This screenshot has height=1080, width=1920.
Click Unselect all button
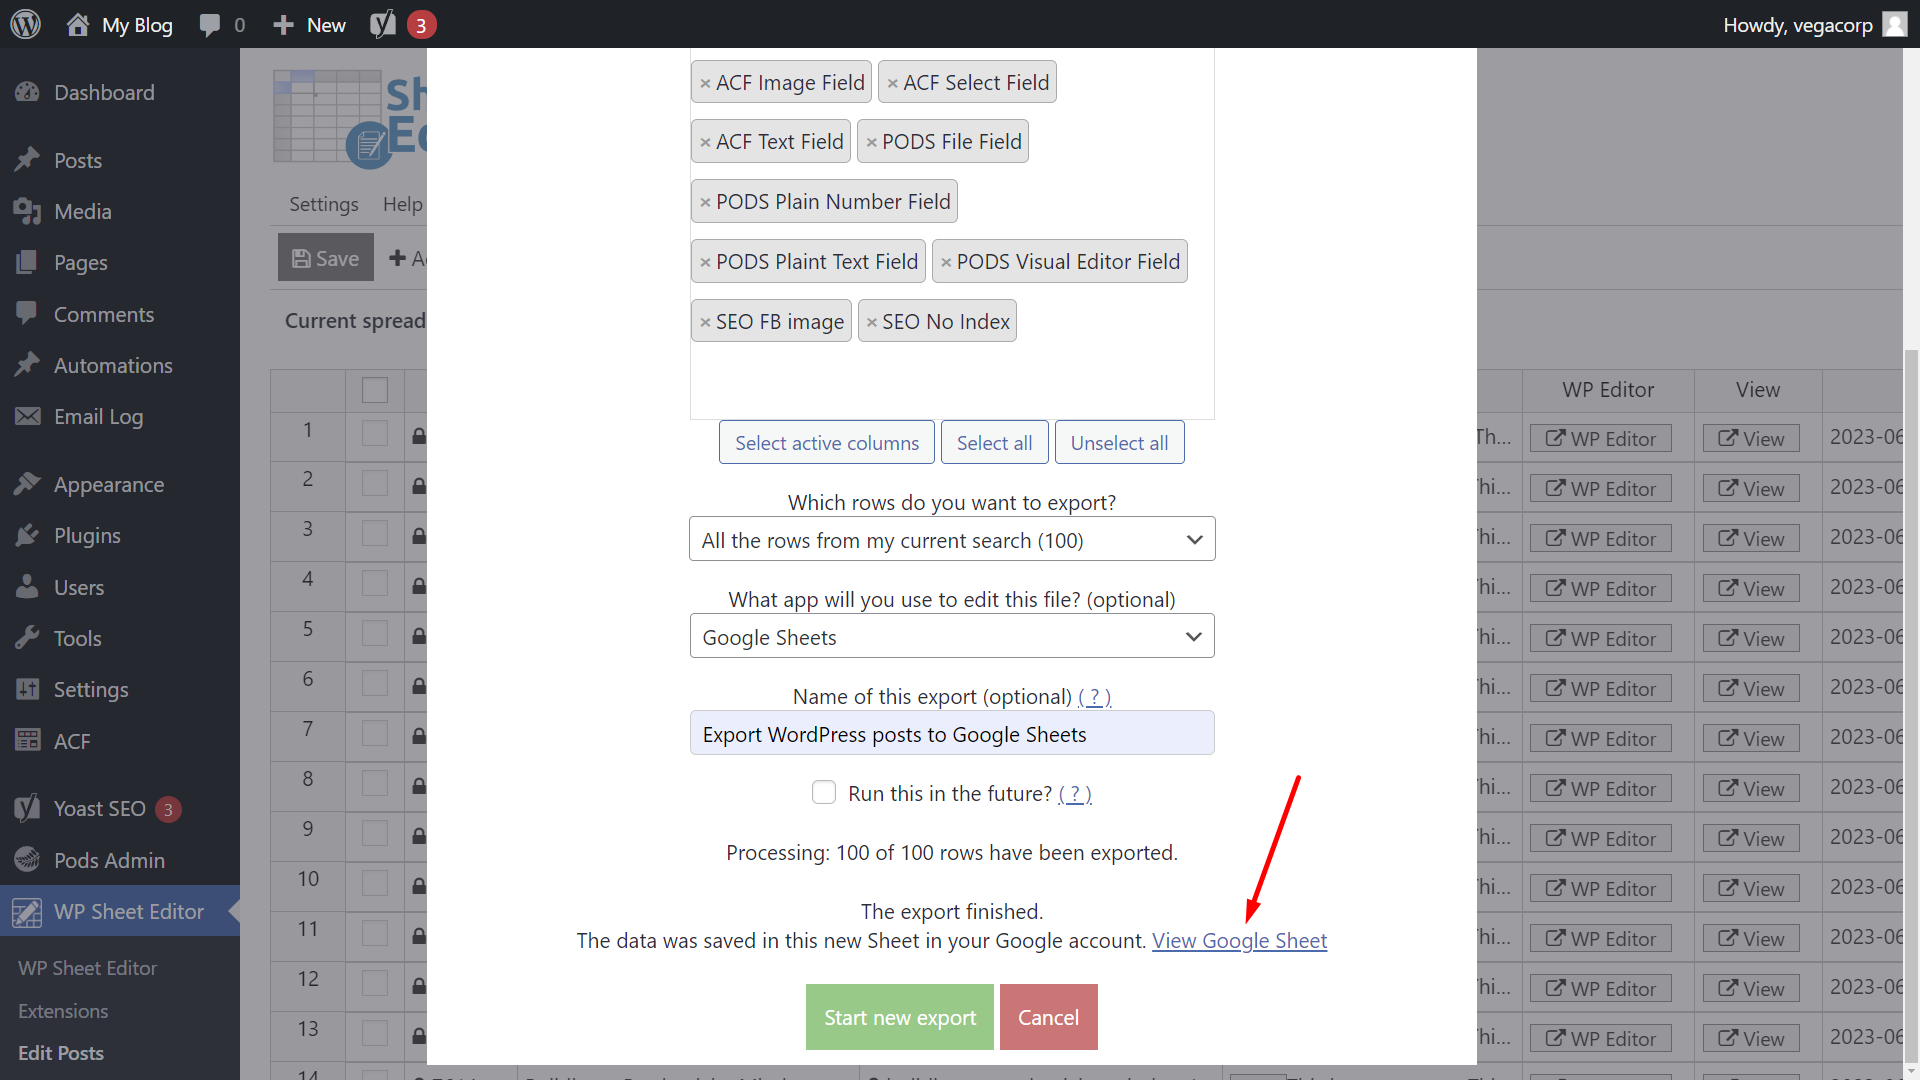coord(1118,442)
